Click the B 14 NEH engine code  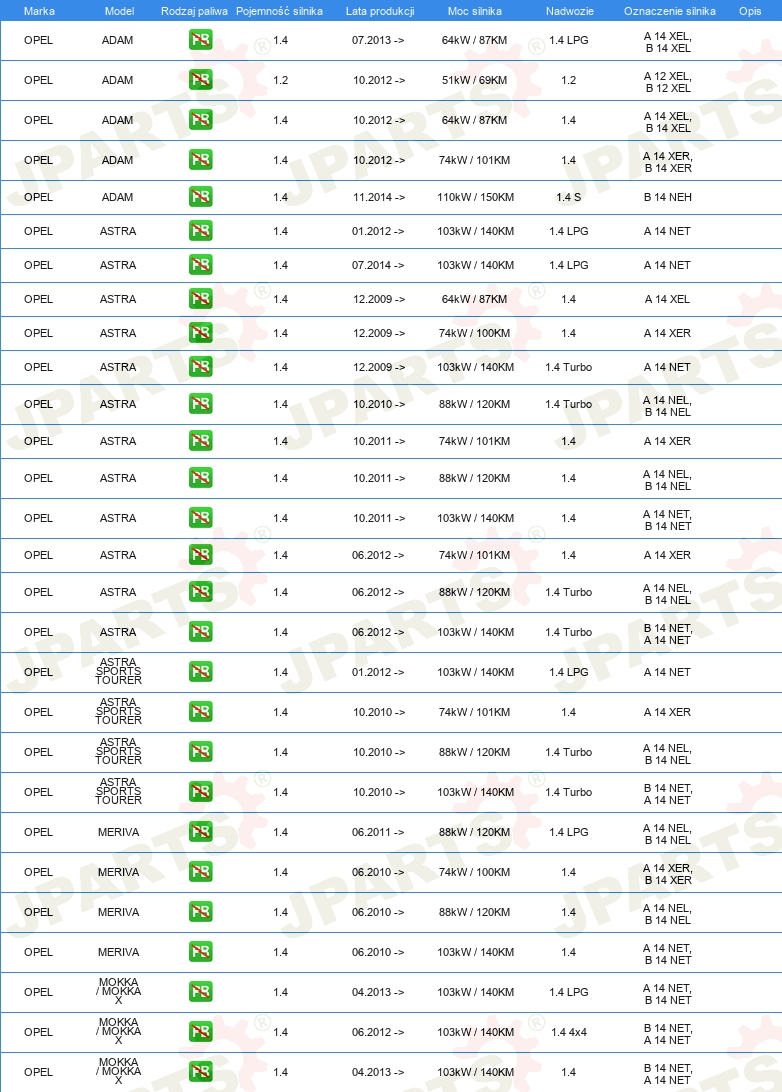[668, 197]
